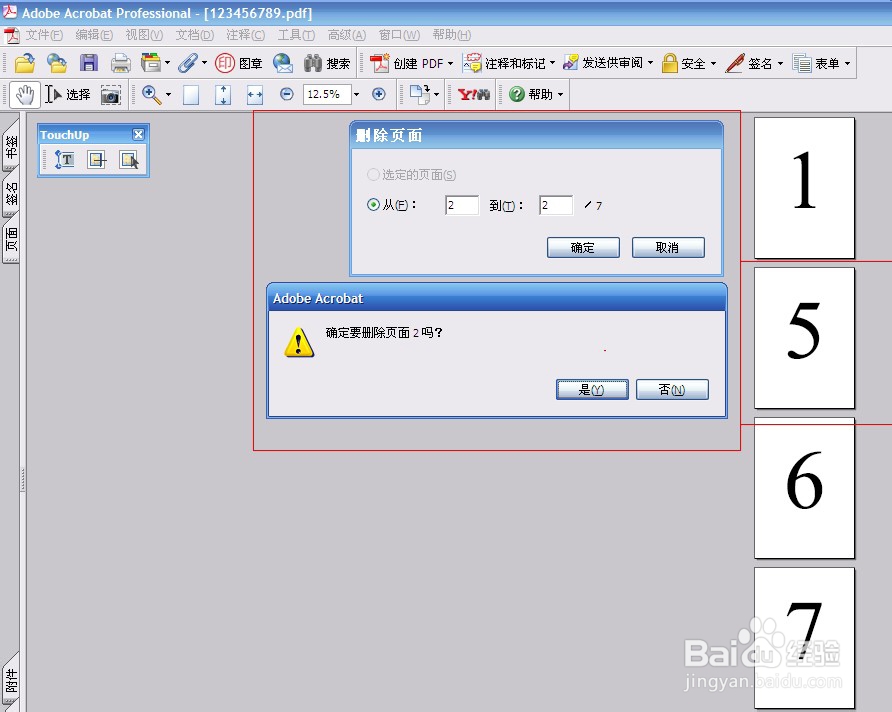Image resolution: width=892 pixels, height=712 pixels.
Task: Open the 文档 menu
Action: (x=195, y=35)
